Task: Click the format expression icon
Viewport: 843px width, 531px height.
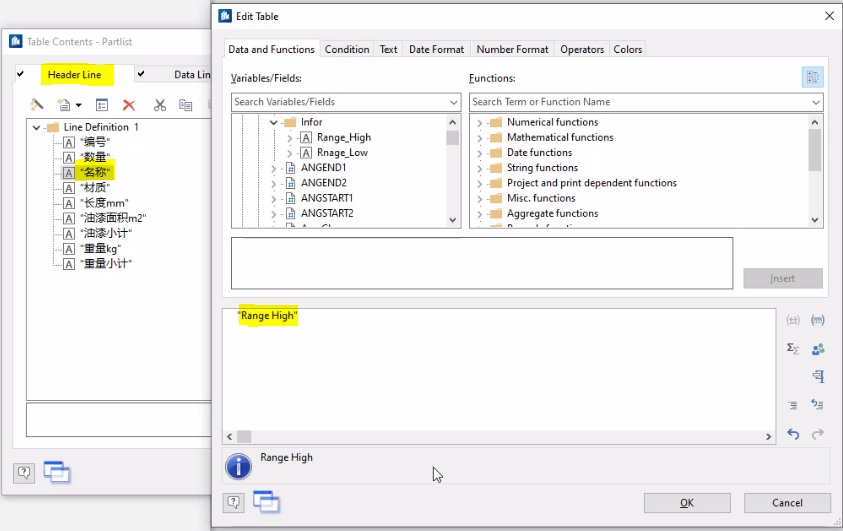Action: (x=818, y=376)
